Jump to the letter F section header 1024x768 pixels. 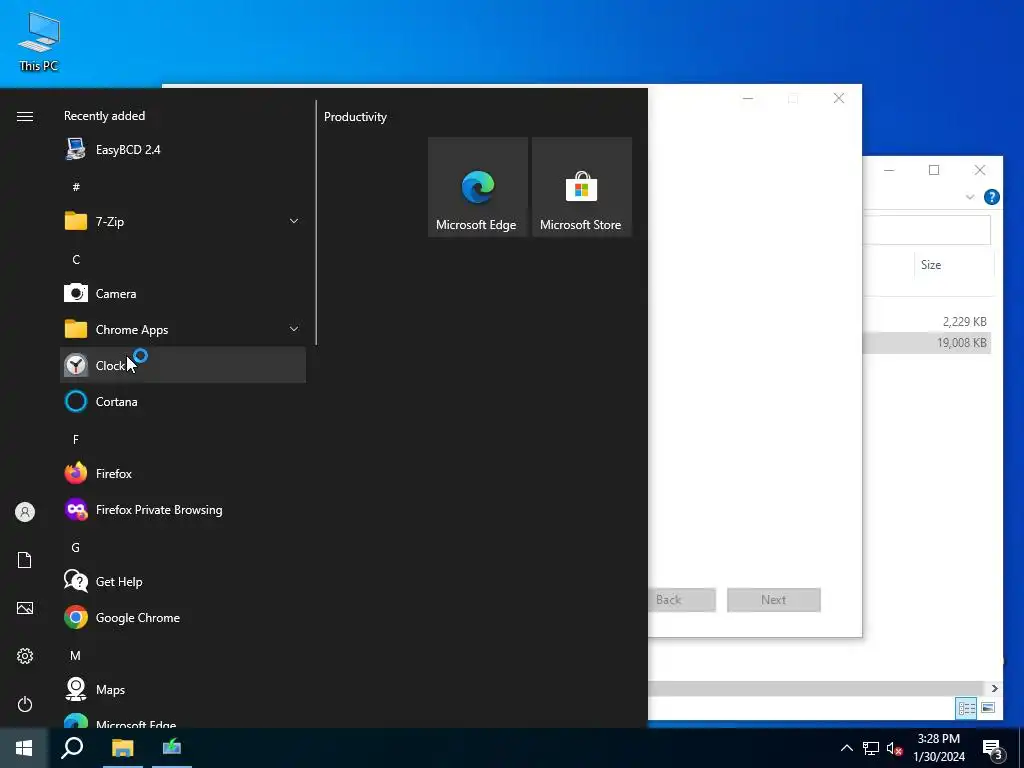(x=76, y=440)
